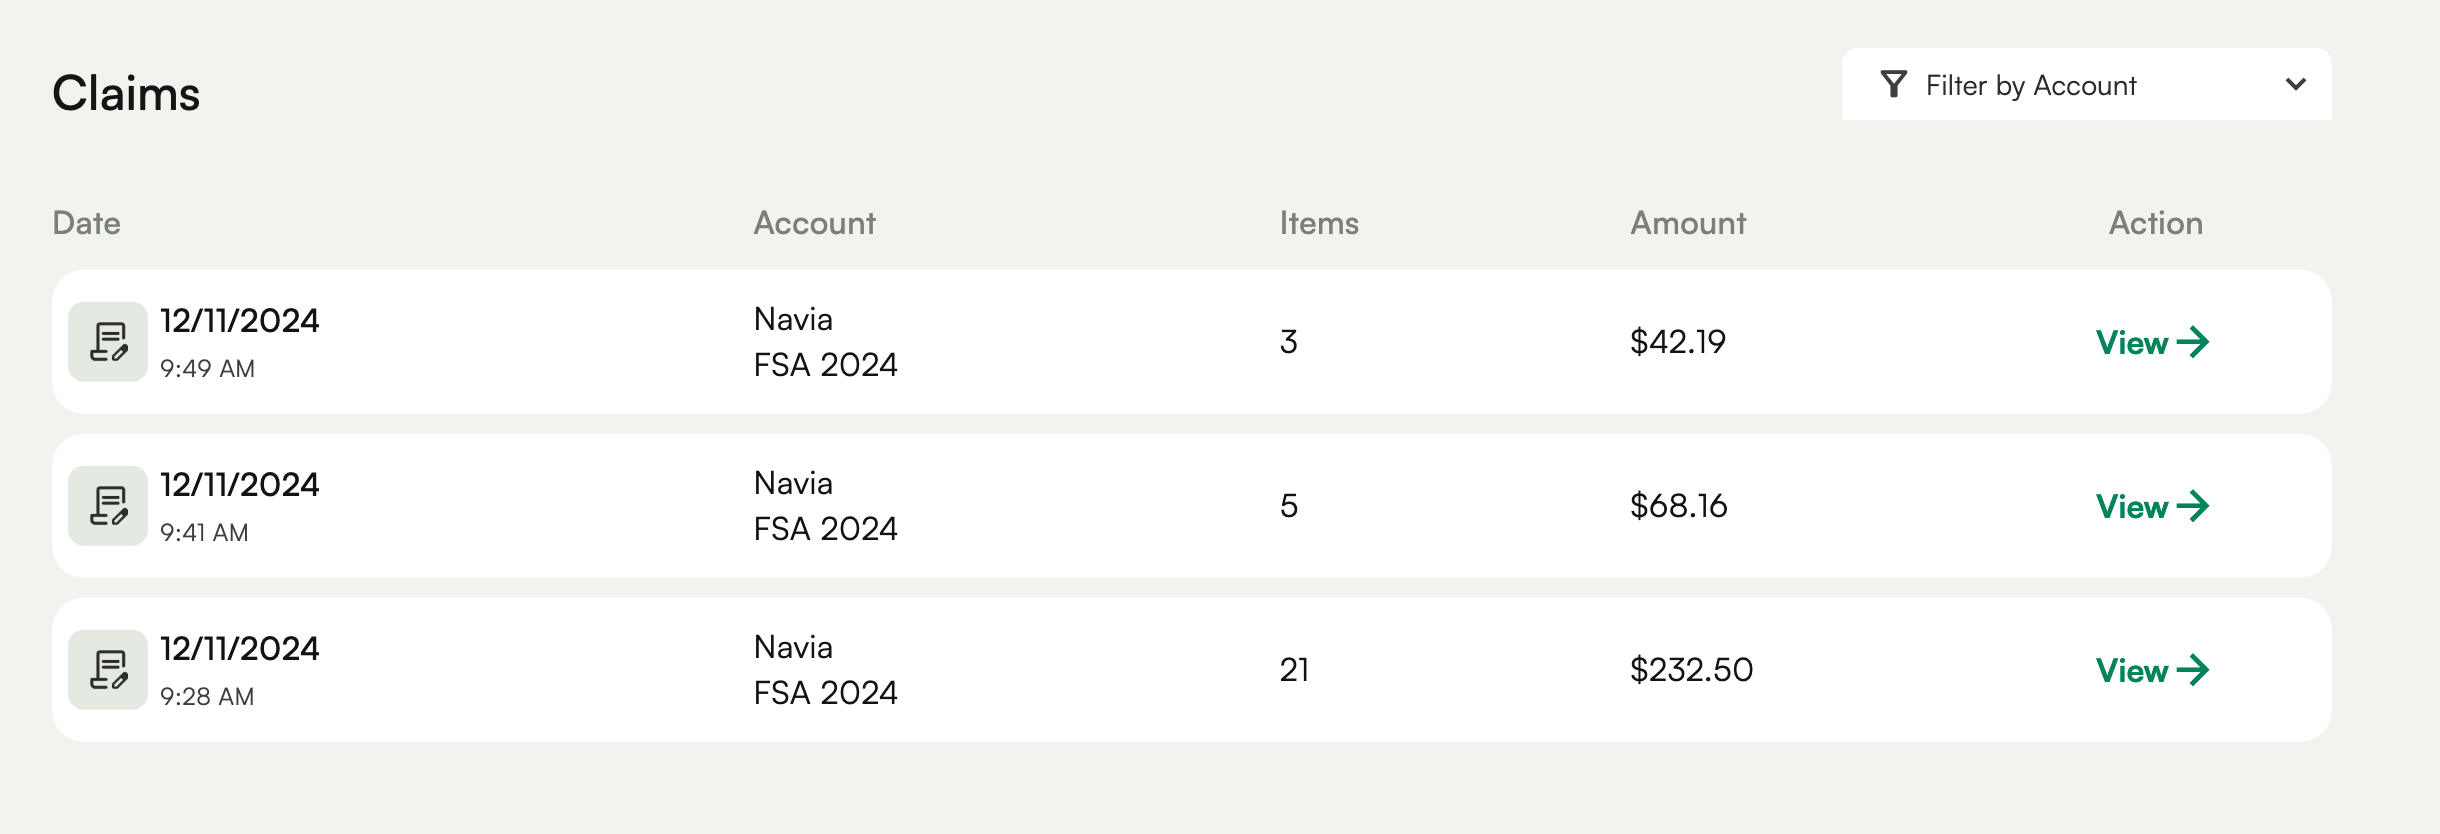Click the Account column header
The image size is (2440, 834).
(815, 223)
